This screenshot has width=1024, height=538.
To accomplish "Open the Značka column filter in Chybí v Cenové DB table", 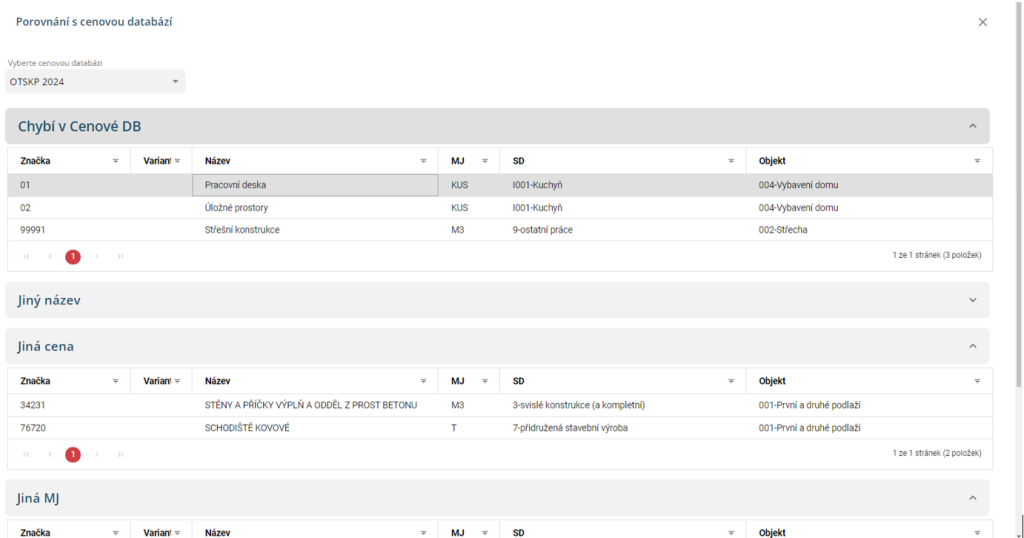I will [x=115, y=161].
